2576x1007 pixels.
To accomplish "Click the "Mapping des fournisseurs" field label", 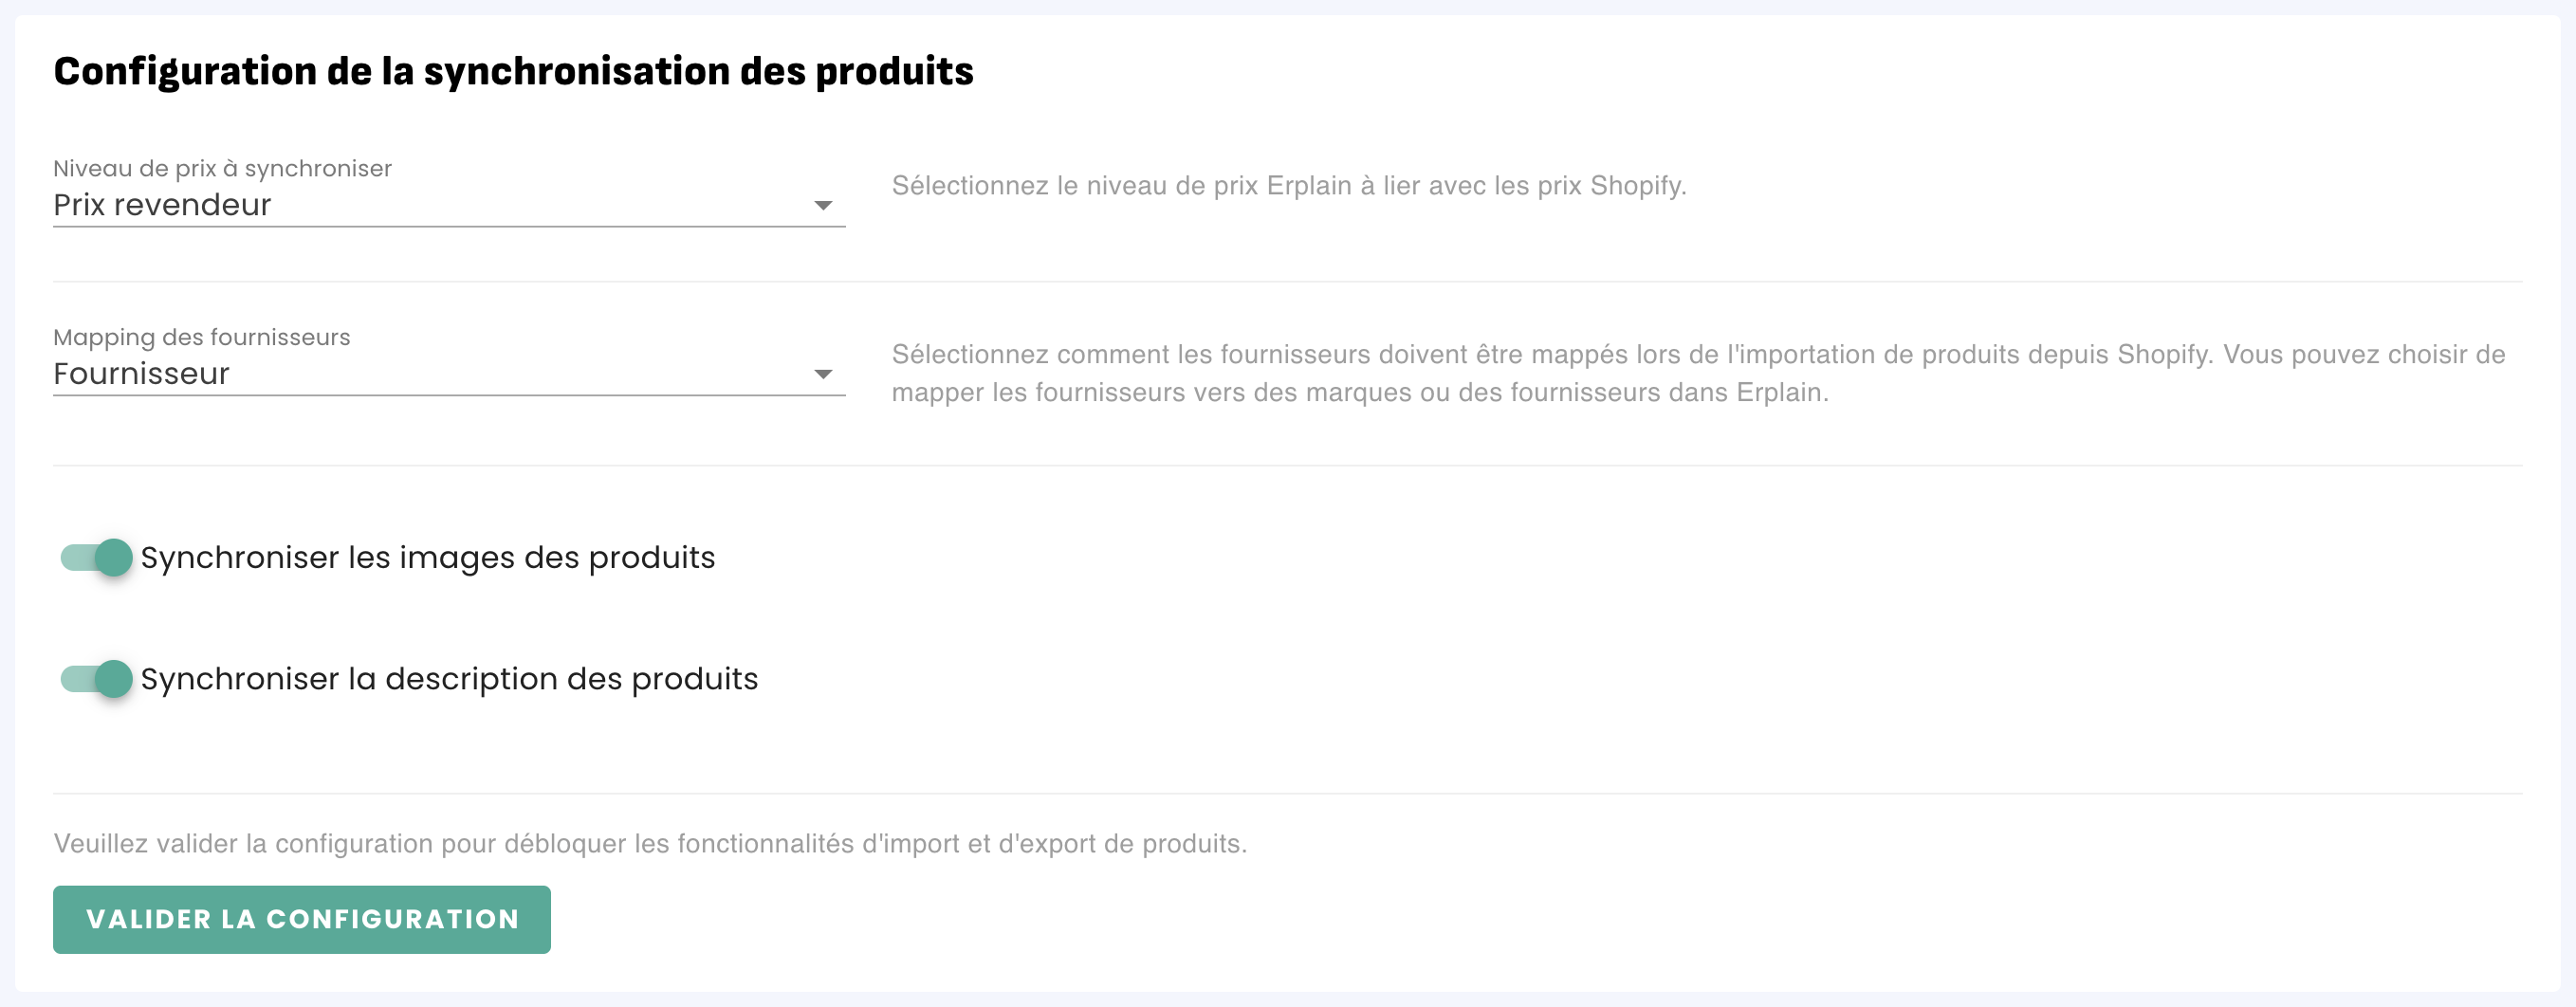I will (201, 337).
